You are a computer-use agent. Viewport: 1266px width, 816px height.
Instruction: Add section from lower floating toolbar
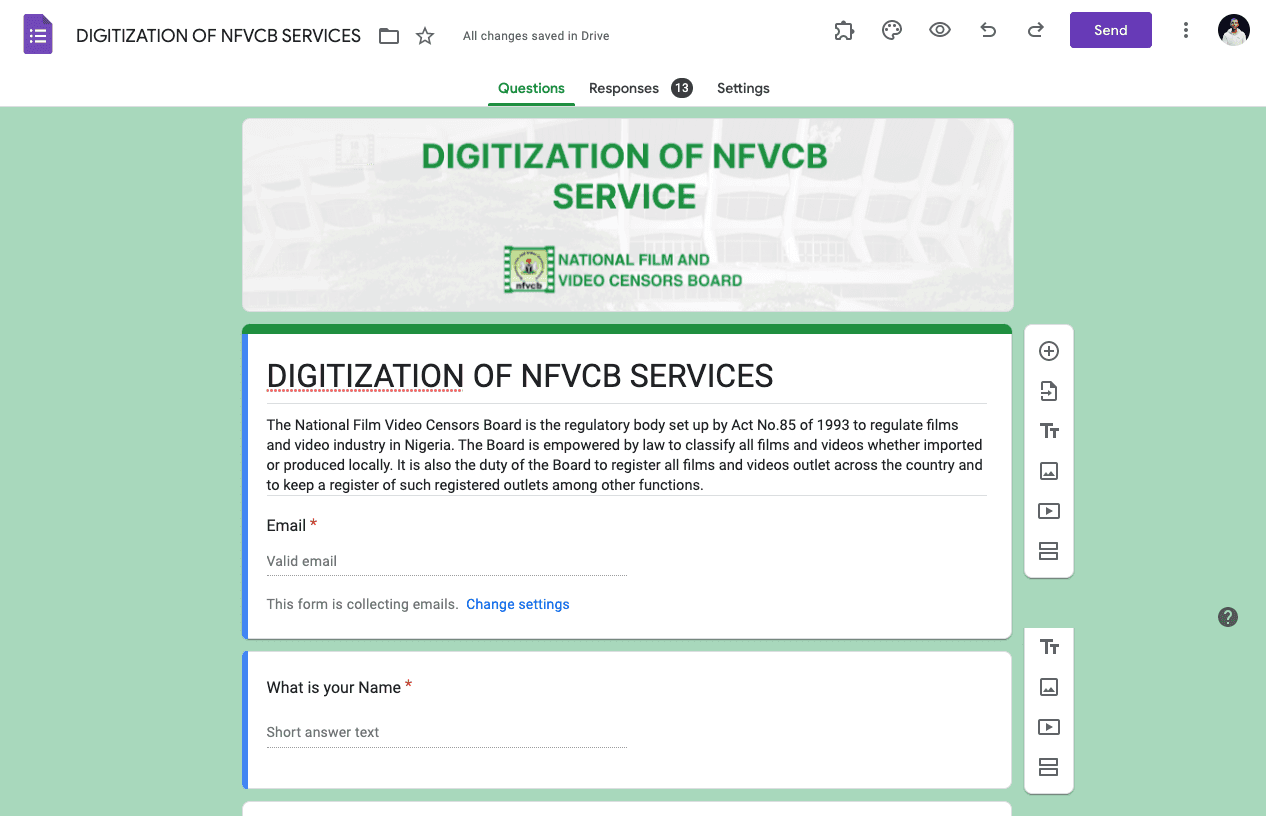pos(1049,767)
